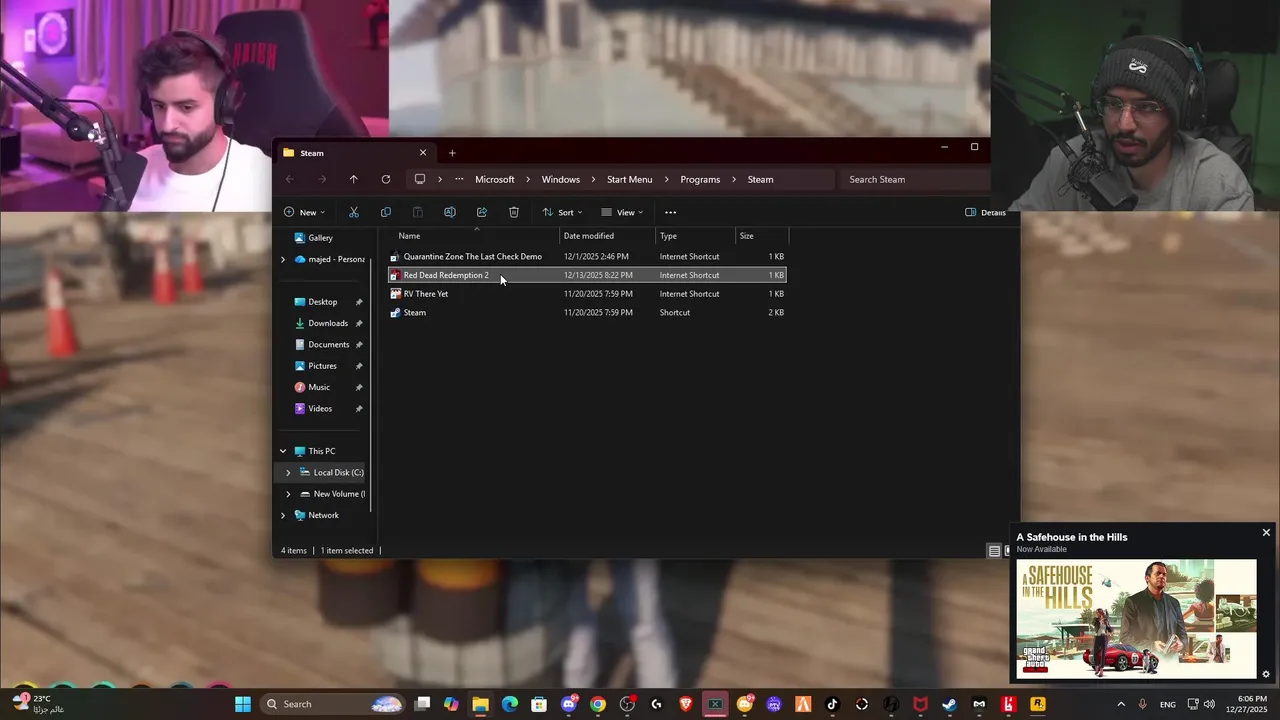The width and height of the screenshot is (1280, 720).
Task: Click the taskbar Search box
Action: coord(334,704)
